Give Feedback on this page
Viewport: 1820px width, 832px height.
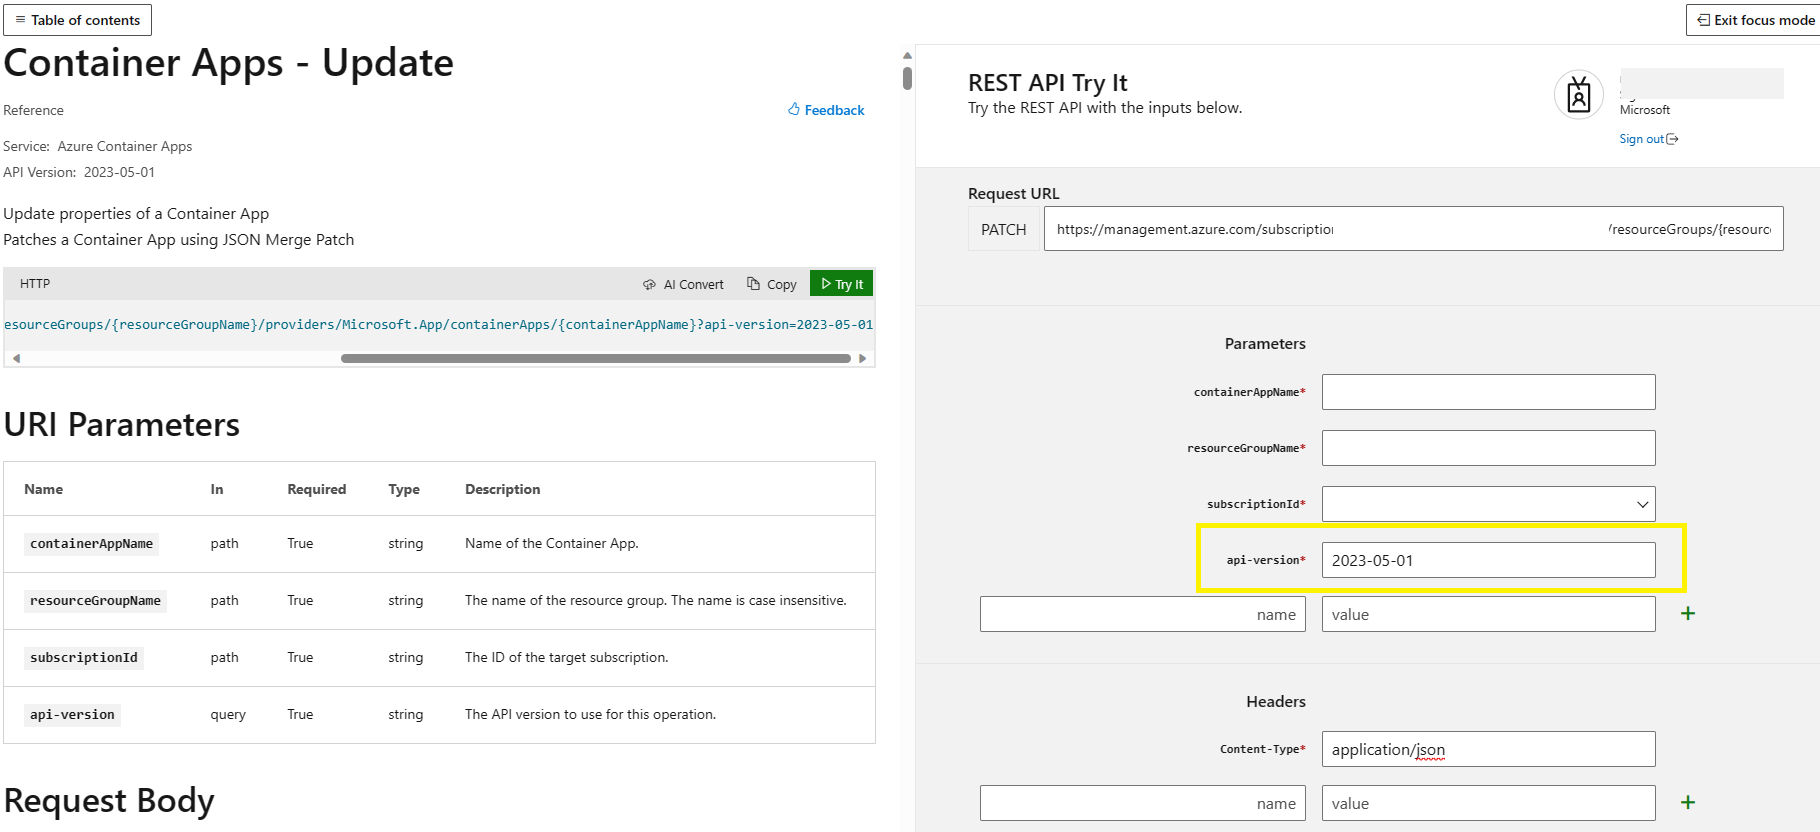pyautogui.click(x=826, y=110)
